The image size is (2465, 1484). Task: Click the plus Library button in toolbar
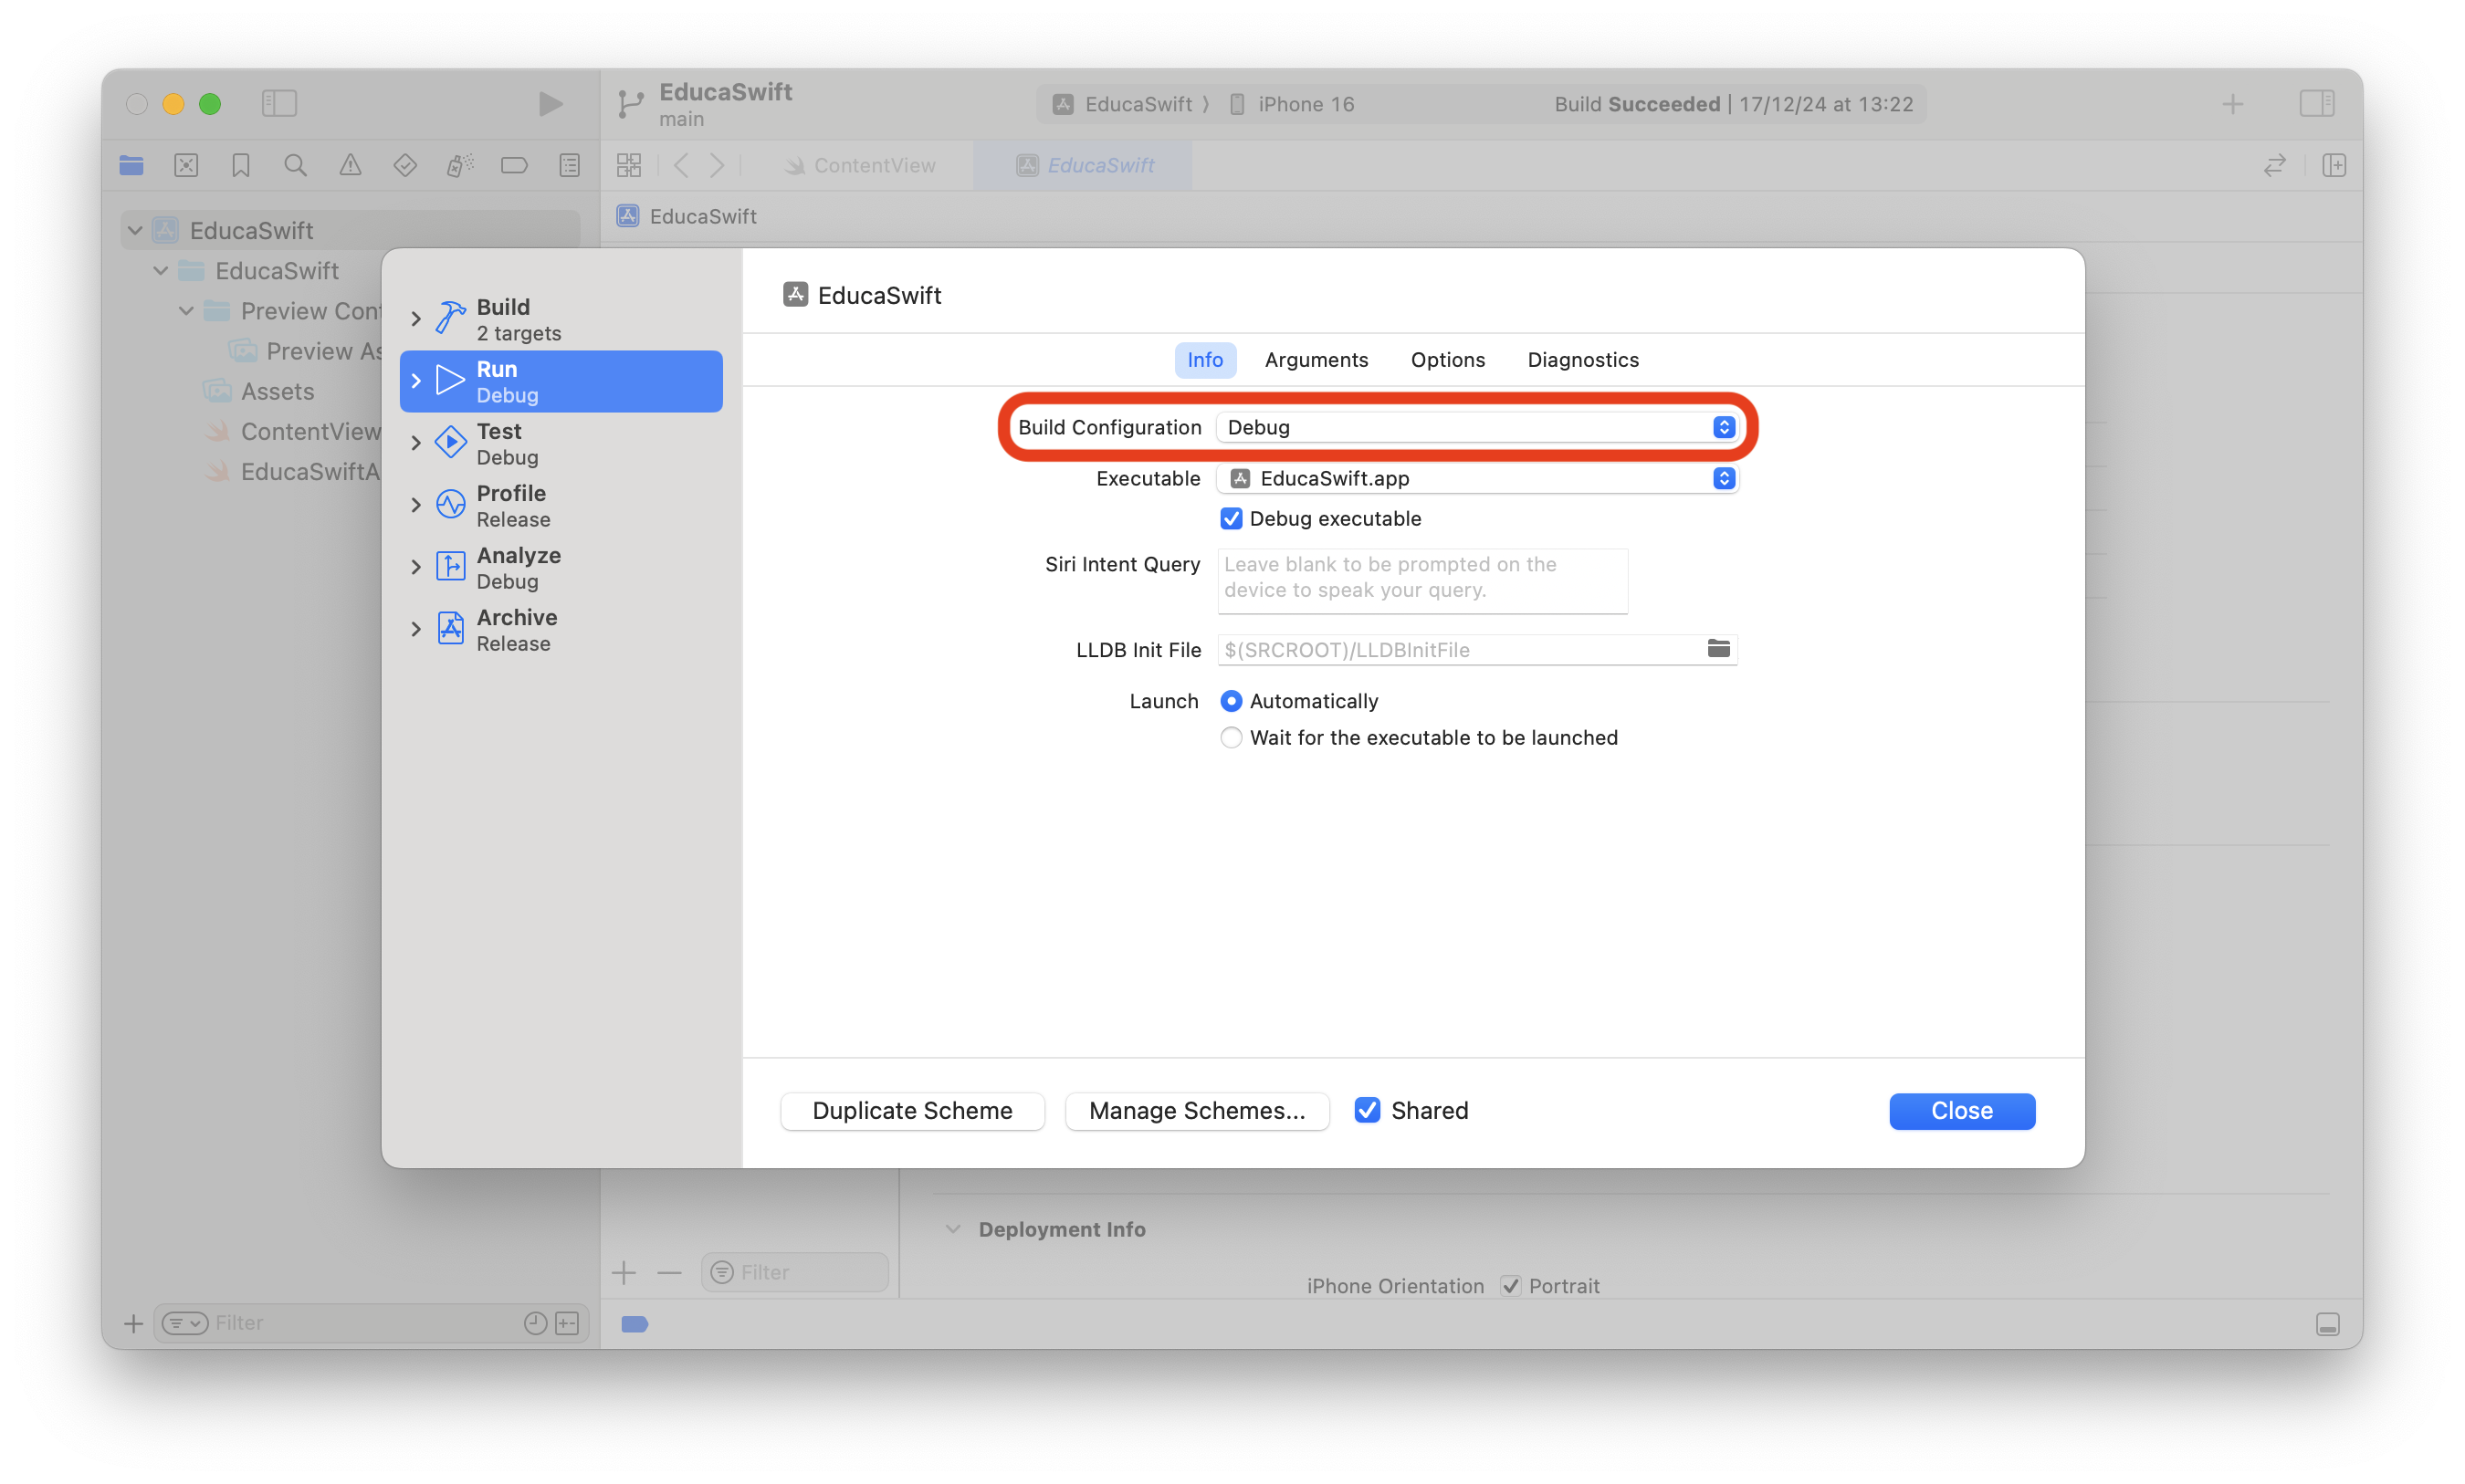[2232, 103]
